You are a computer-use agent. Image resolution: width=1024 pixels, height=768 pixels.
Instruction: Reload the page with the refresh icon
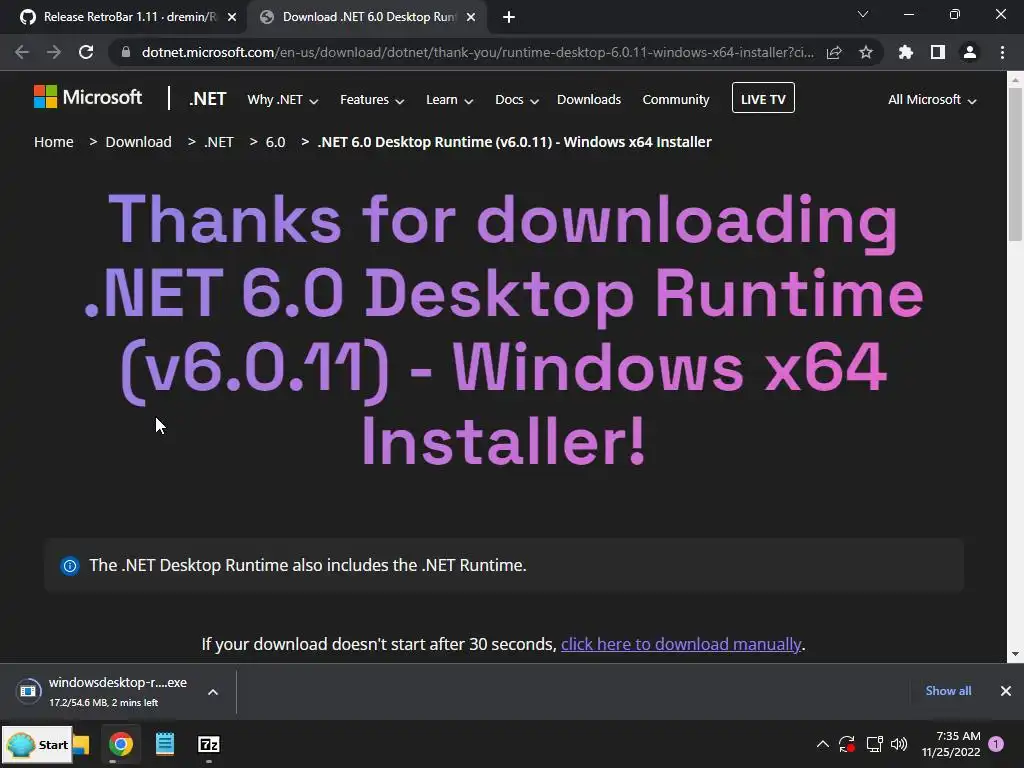86,52
